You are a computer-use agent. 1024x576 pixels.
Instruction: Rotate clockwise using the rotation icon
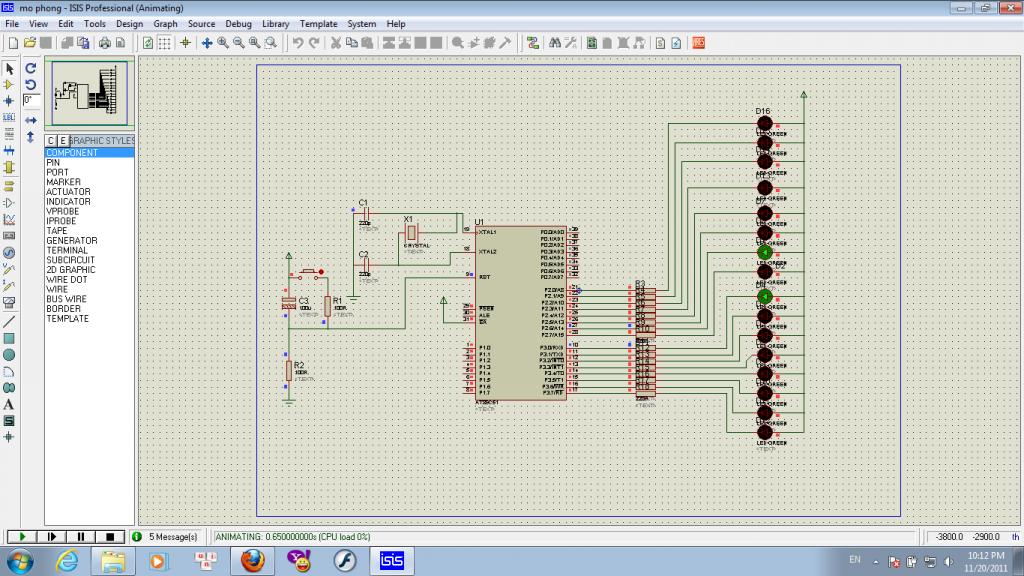pos(30,69)
